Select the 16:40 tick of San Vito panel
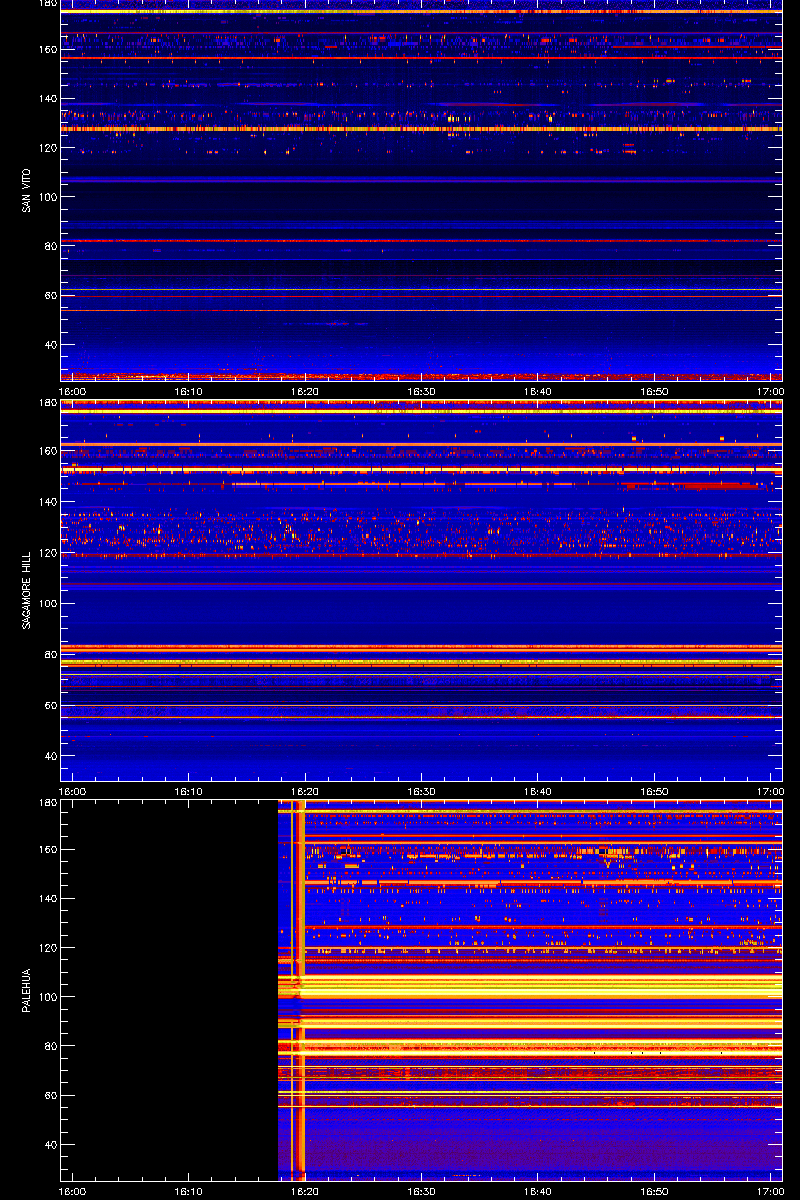Screen dimensions: 800x1200 pyautogui.click(x=538, y=391)
